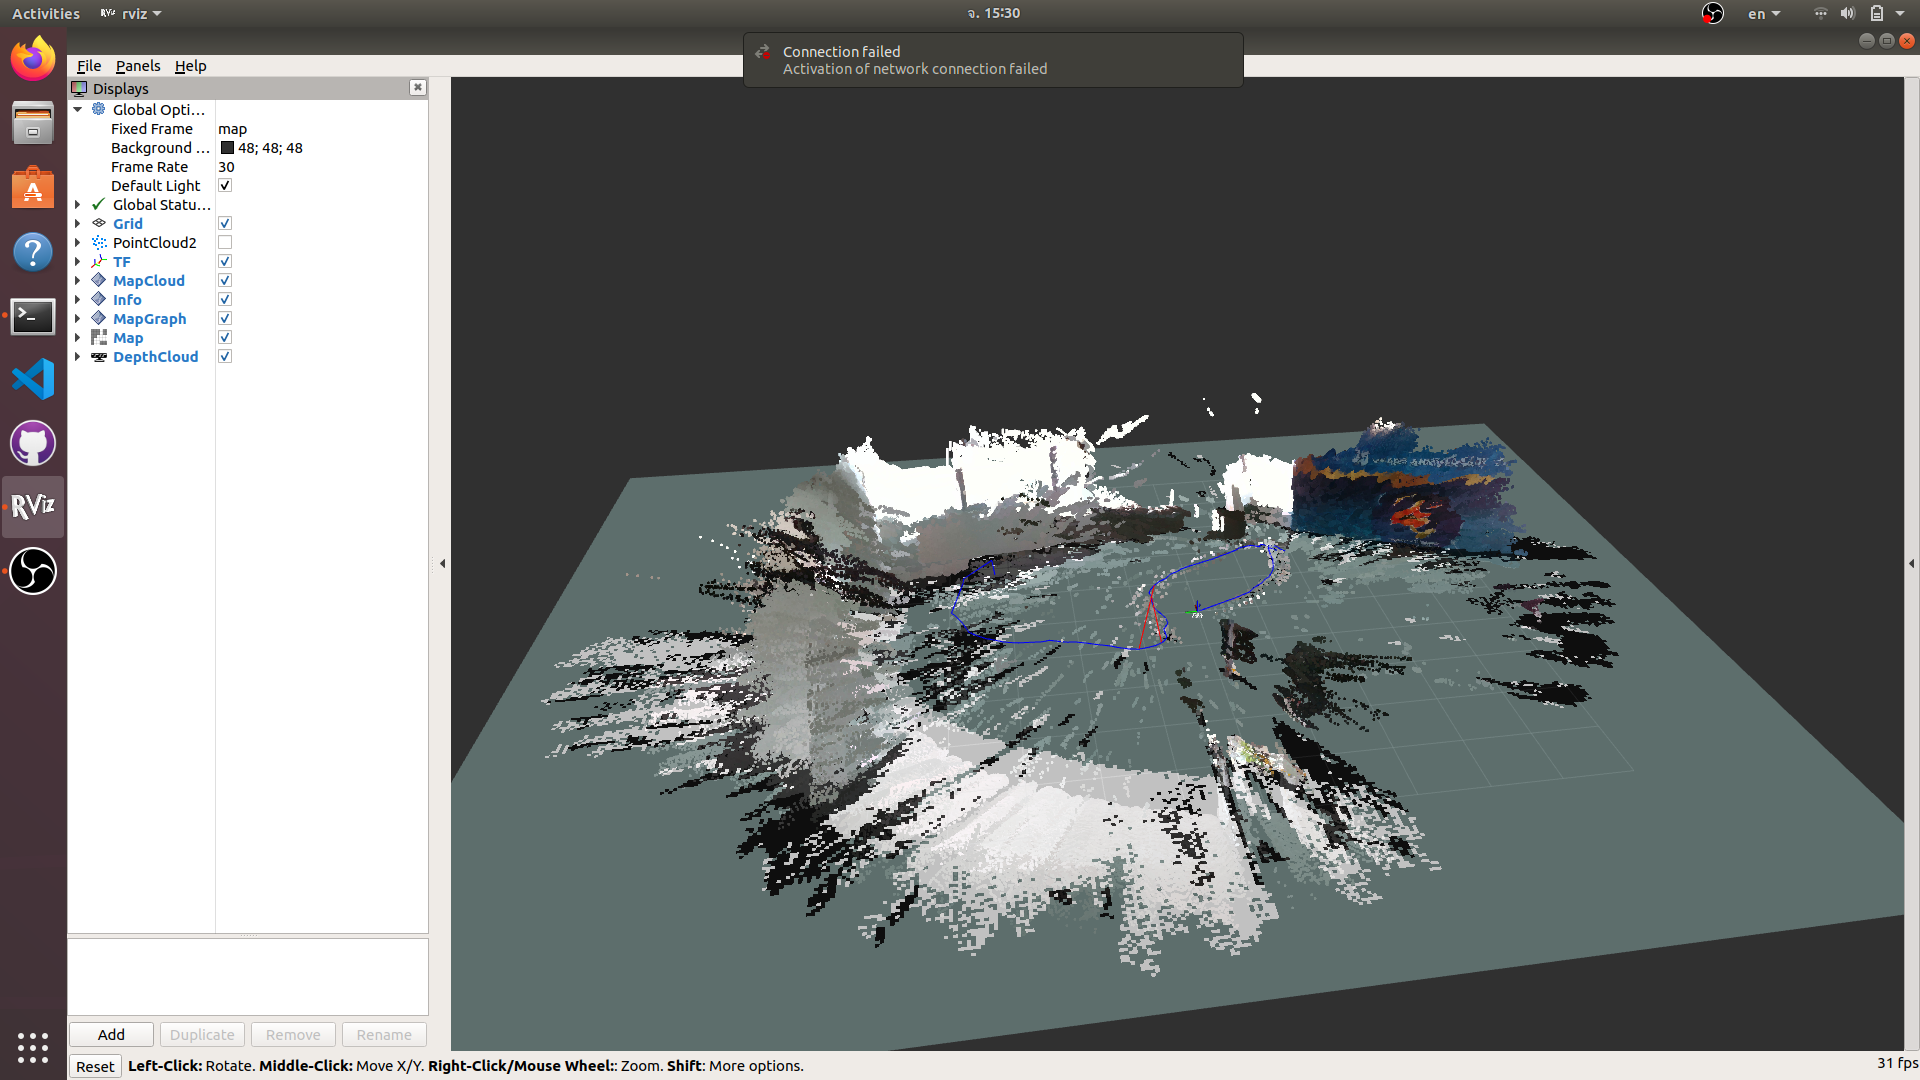
Task: Open the Panels menu
Action: pyautogui.click(x=137, y=66)
